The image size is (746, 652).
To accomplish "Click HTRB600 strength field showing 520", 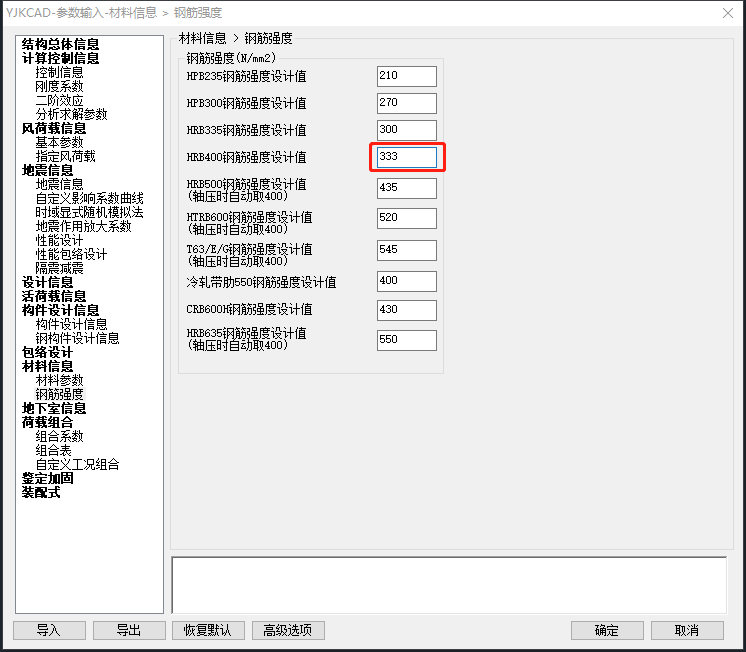I will click(407, 218).
